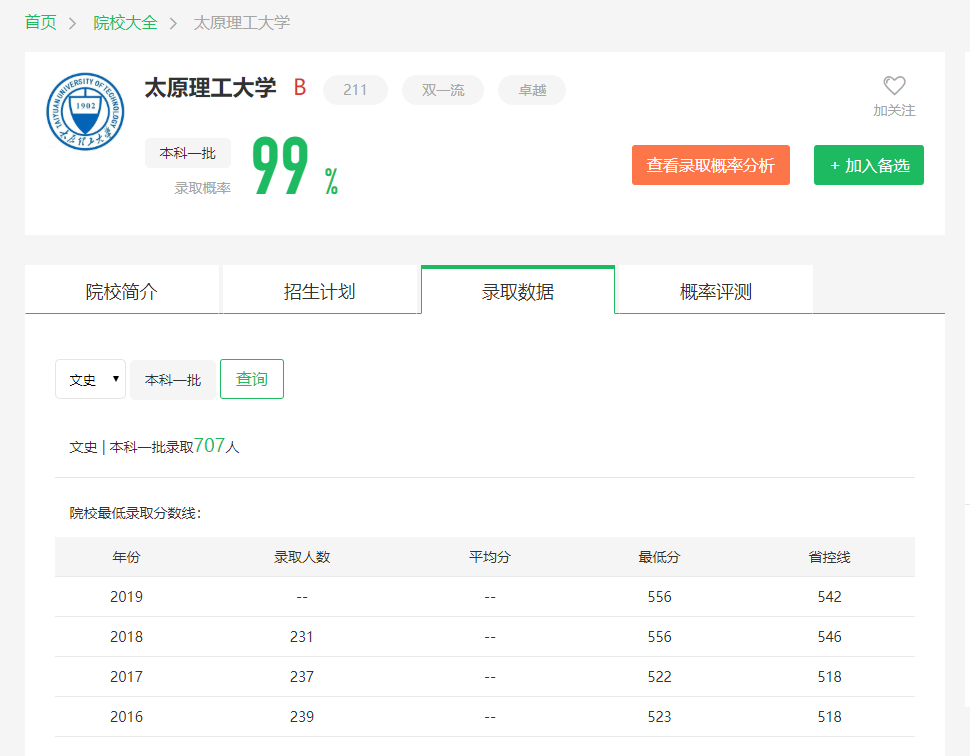Click the 最低分 column header
Image resolution: width=970 pixels, height=756 pixels.
659,557
